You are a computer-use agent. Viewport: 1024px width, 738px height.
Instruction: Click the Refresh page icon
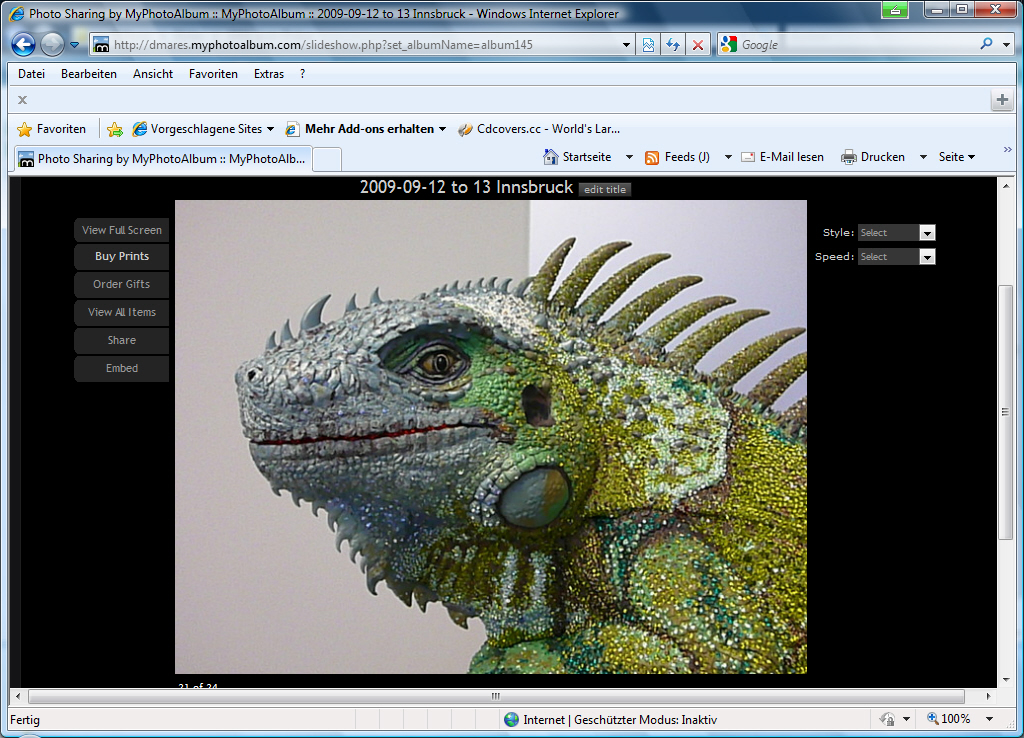(673, 45)
